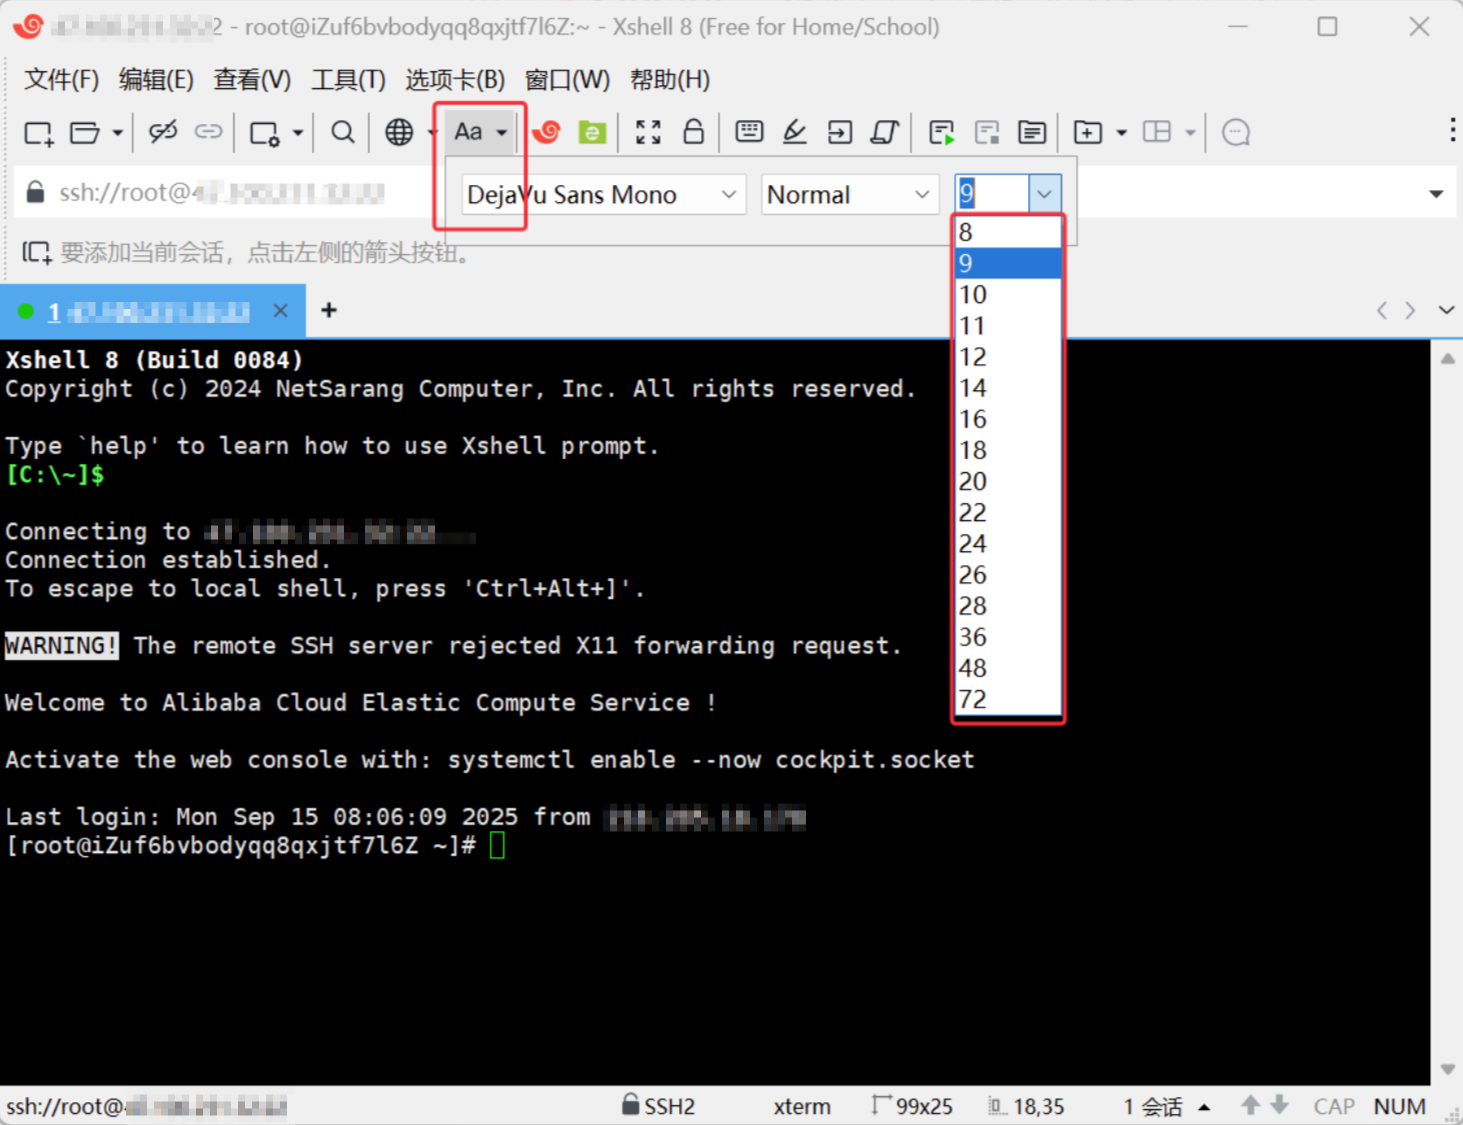1463x1125 pixels.
Task: Open the 工具(T) menu
Action: (348, 80)
